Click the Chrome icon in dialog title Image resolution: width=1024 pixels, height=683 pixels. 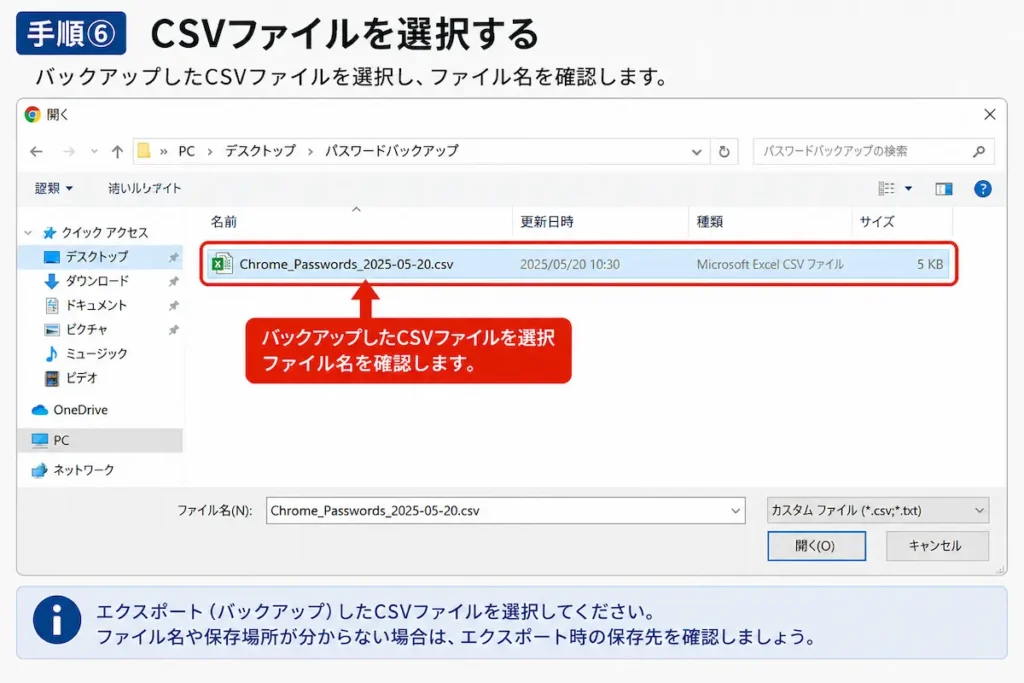pos(32,114)
